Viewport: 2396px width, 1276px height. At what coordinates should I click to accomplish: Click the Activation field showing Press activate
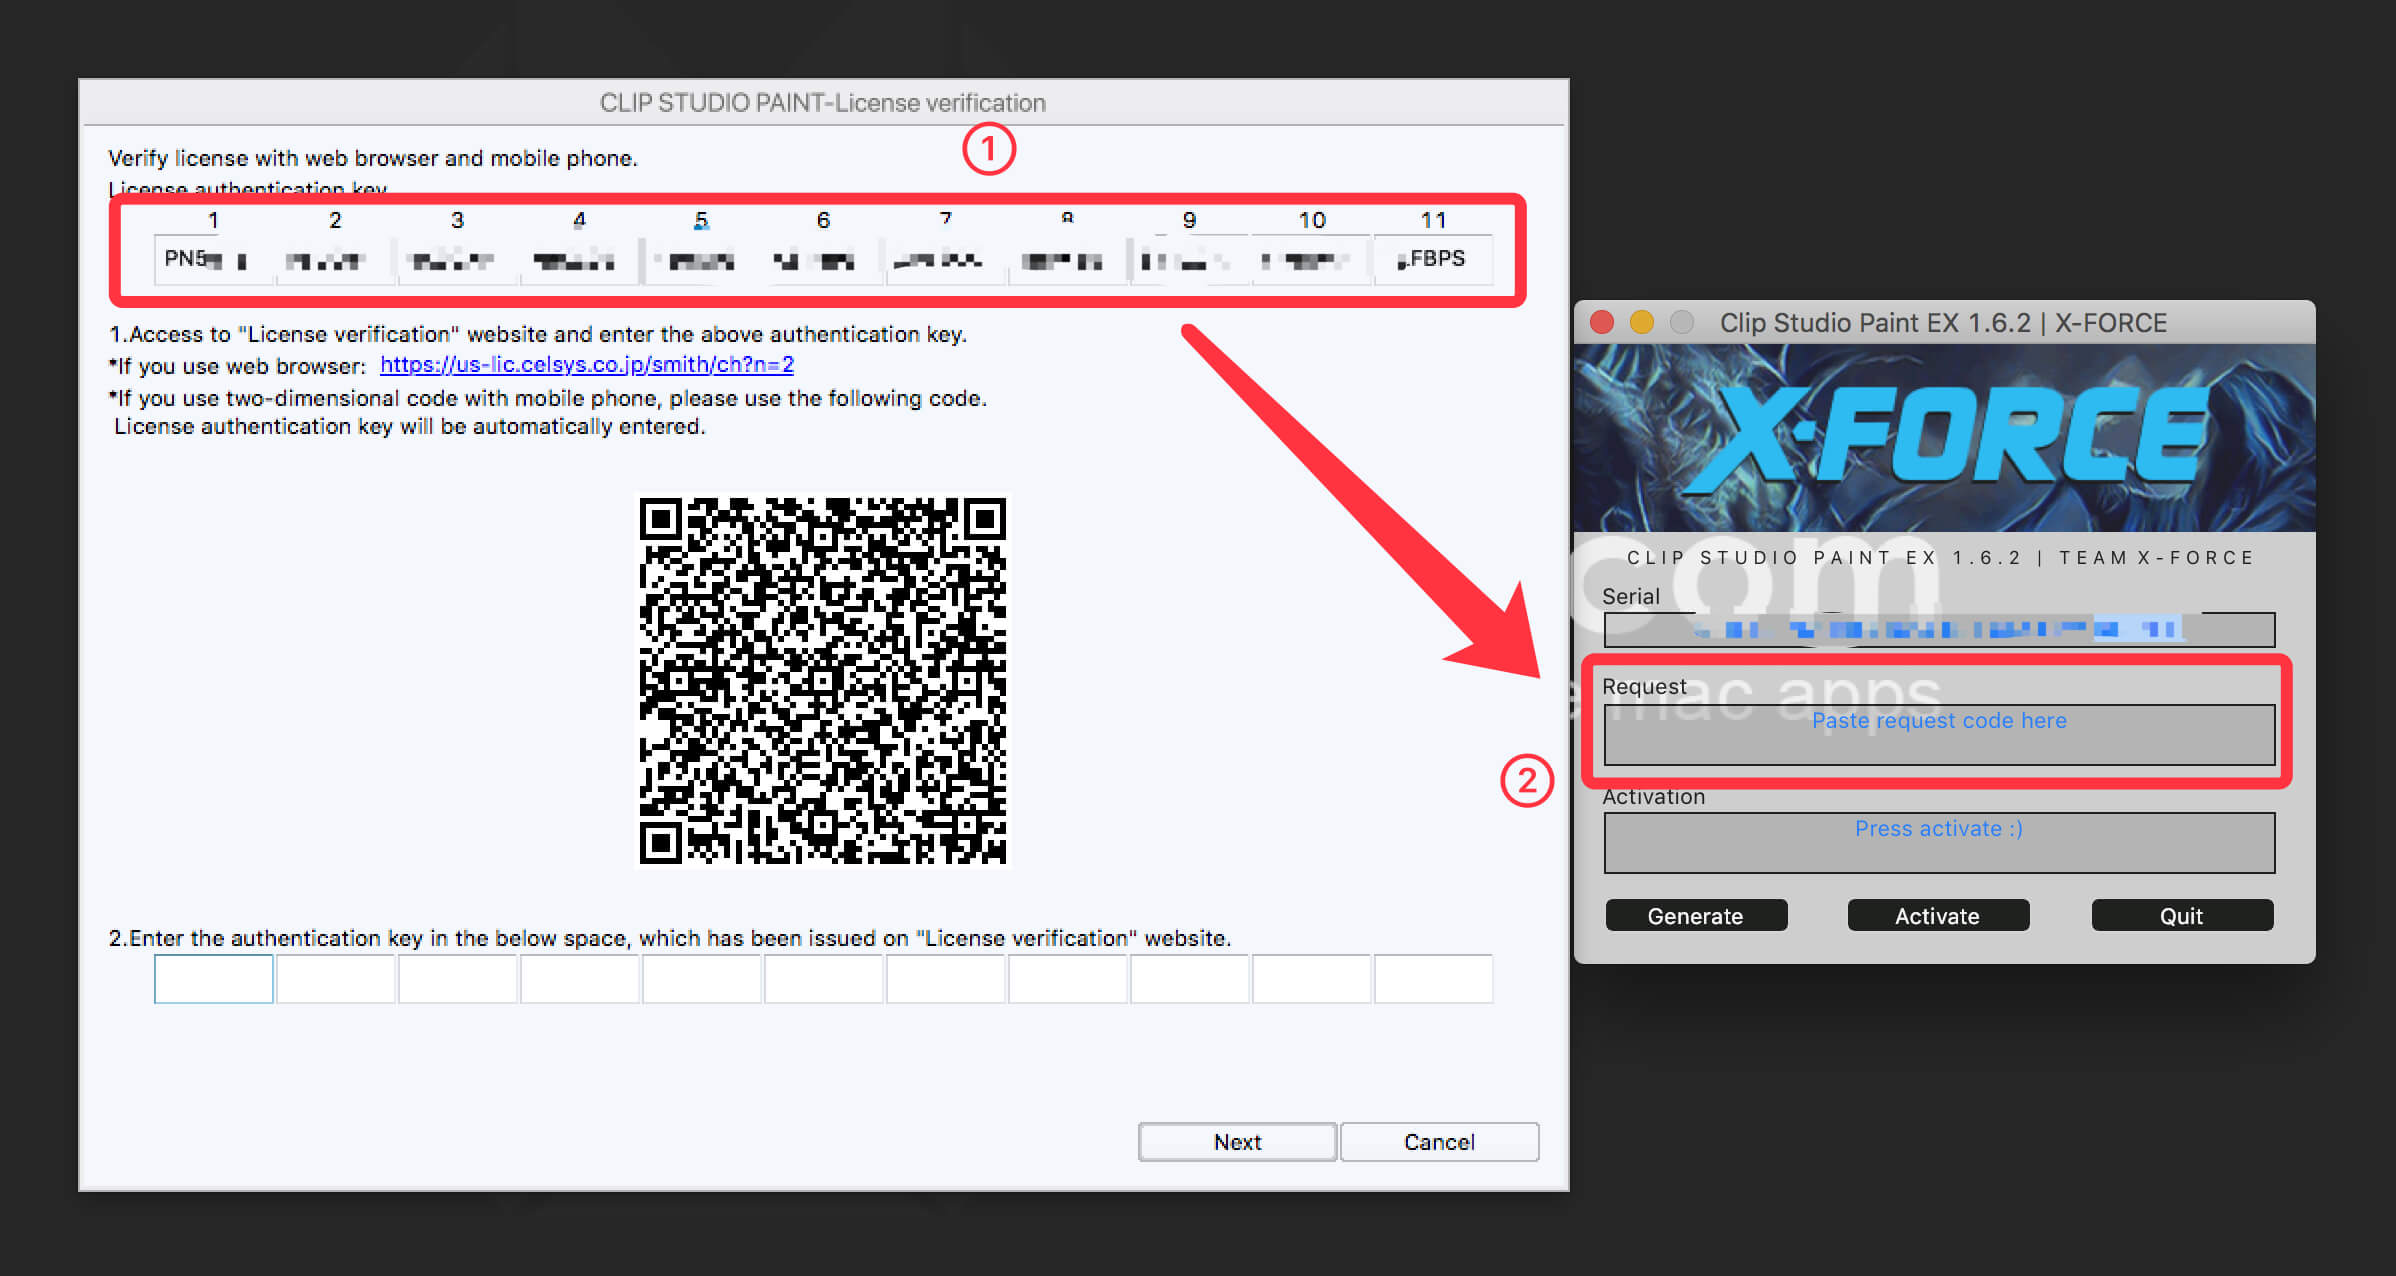point(1939,843)
